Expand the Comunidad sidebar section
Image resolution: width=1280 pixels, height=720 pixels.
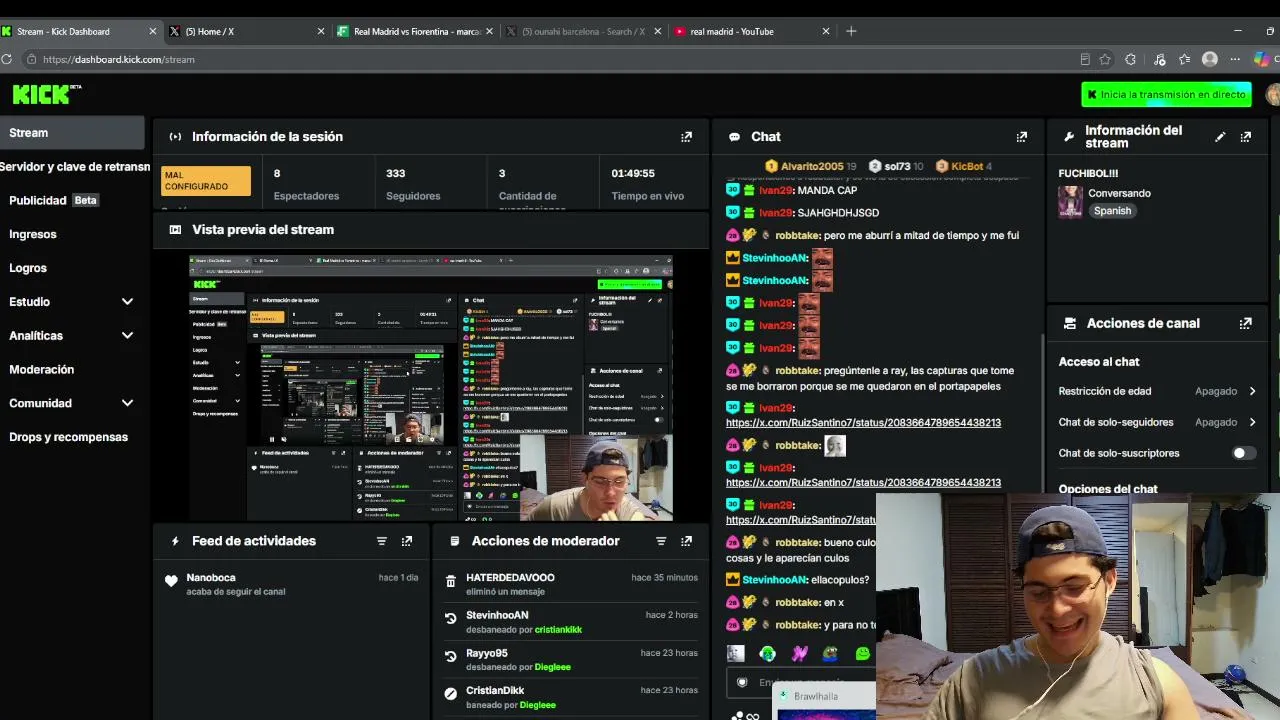click(x=127, y=403)
